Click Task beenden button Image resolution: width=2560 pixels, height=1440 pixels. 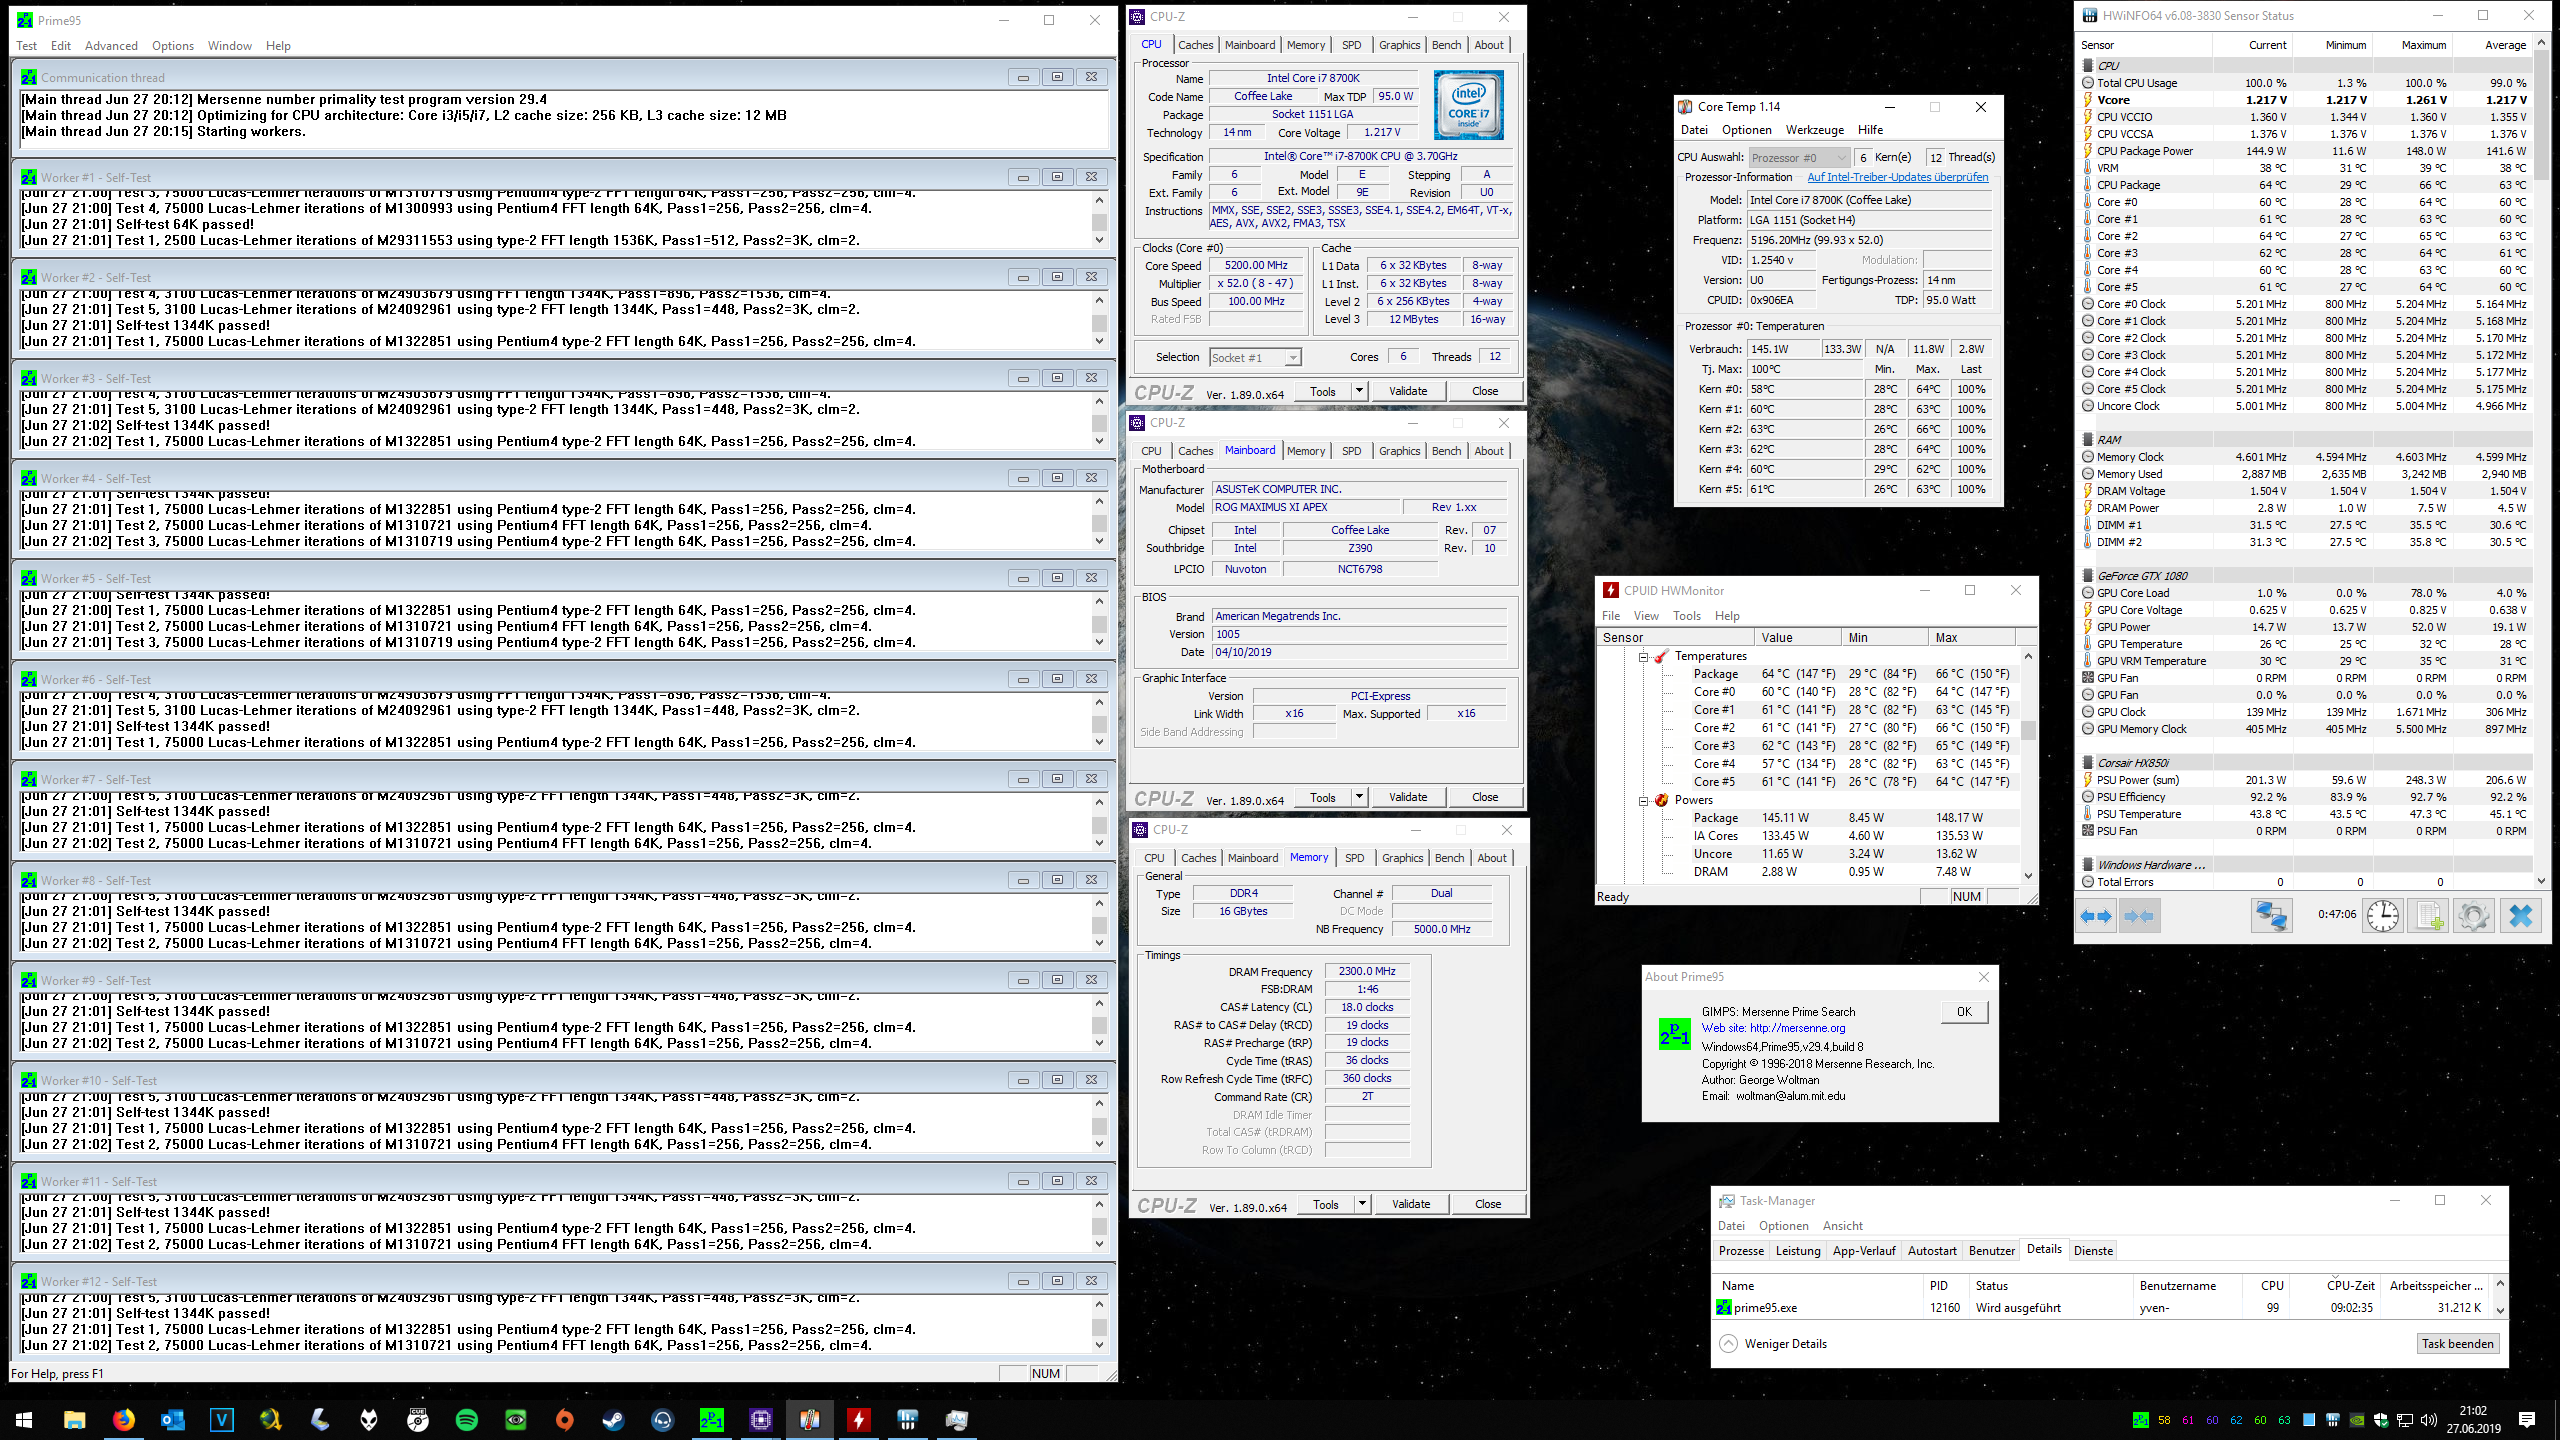(2457, 1344)
